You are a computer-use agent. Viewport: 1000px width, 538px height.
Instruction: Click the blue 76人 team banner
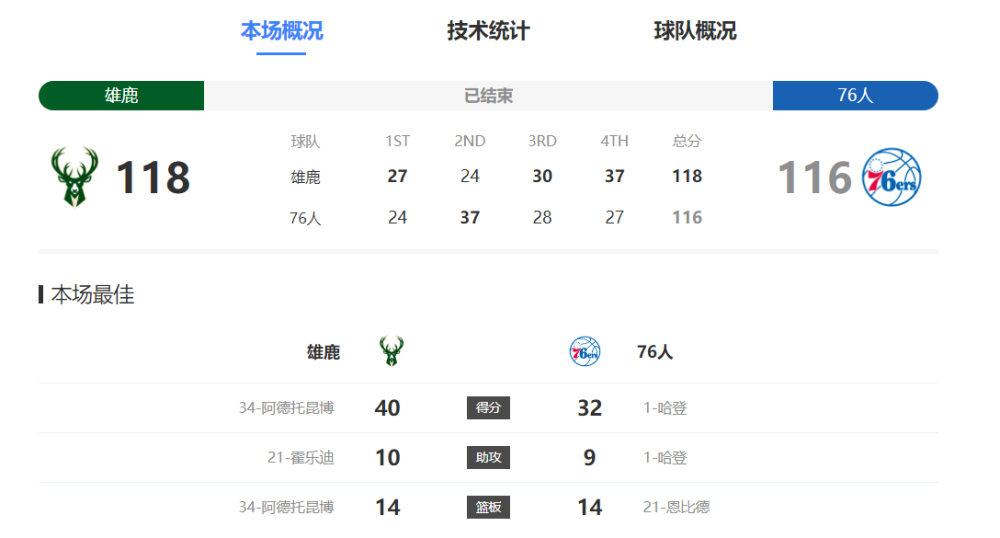pos(855,96)
